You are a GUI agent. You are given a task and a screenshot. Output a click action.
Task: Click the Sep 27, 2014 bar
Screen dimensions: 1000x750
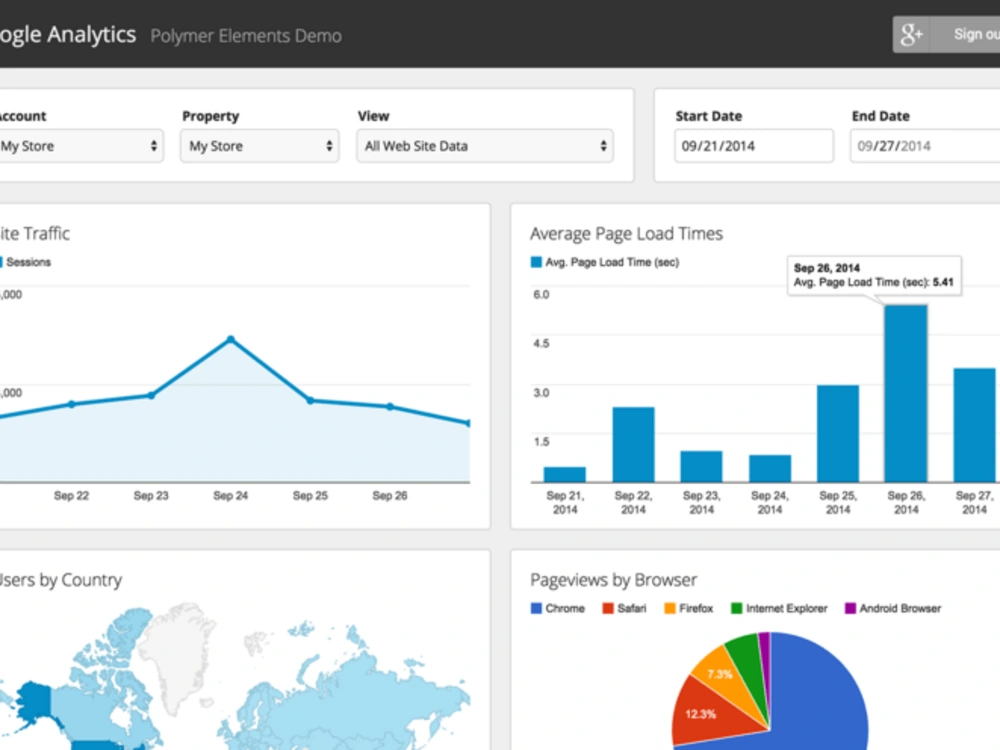[974, 425]
